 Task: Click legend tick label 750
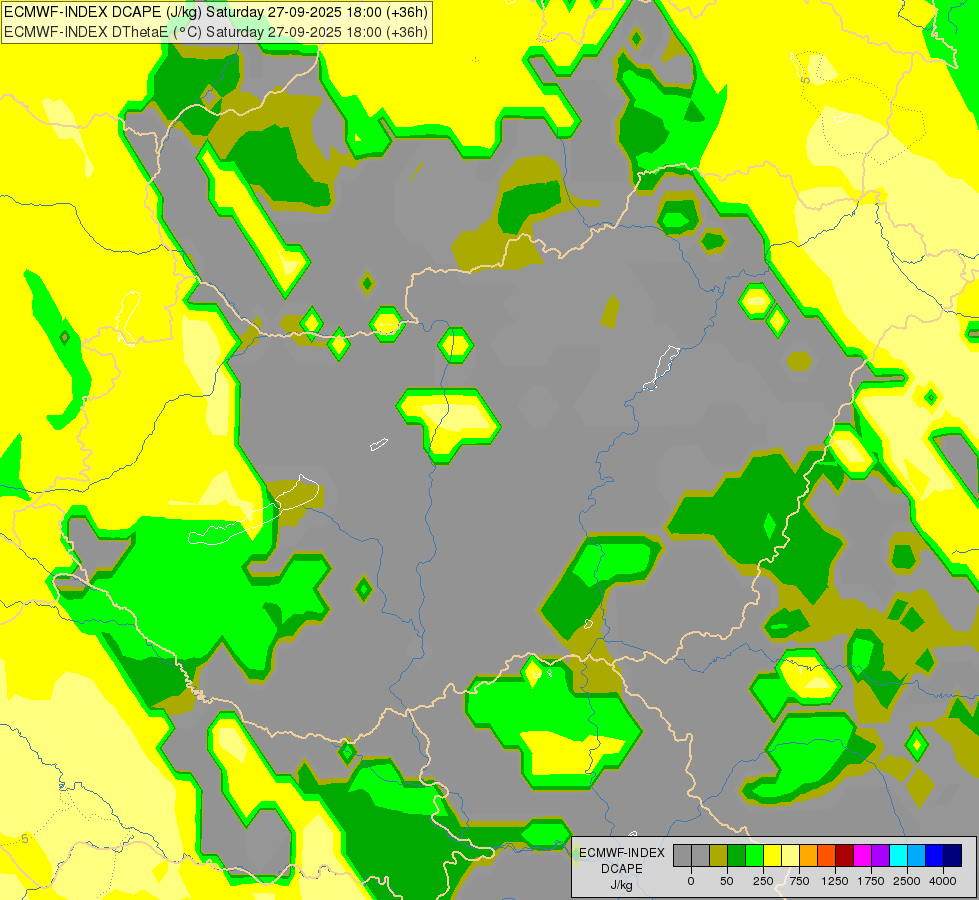(799, 881)
